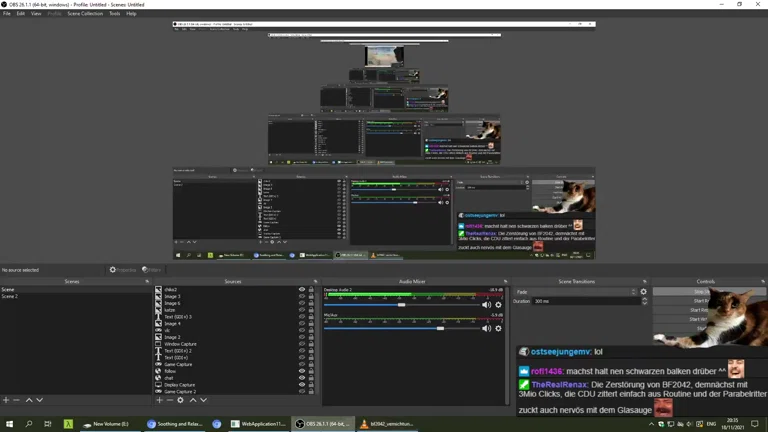Toggle lock on the Display Capture source
The height and width of the screenshot is (432, 768).
[x=311, y=385]
